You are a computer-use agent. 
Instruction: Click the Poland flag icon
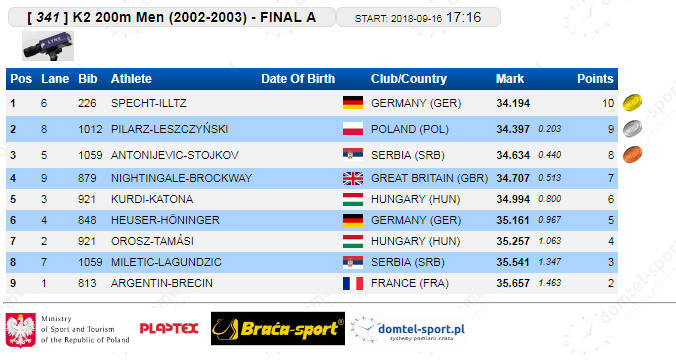click(x=353, y=128)
